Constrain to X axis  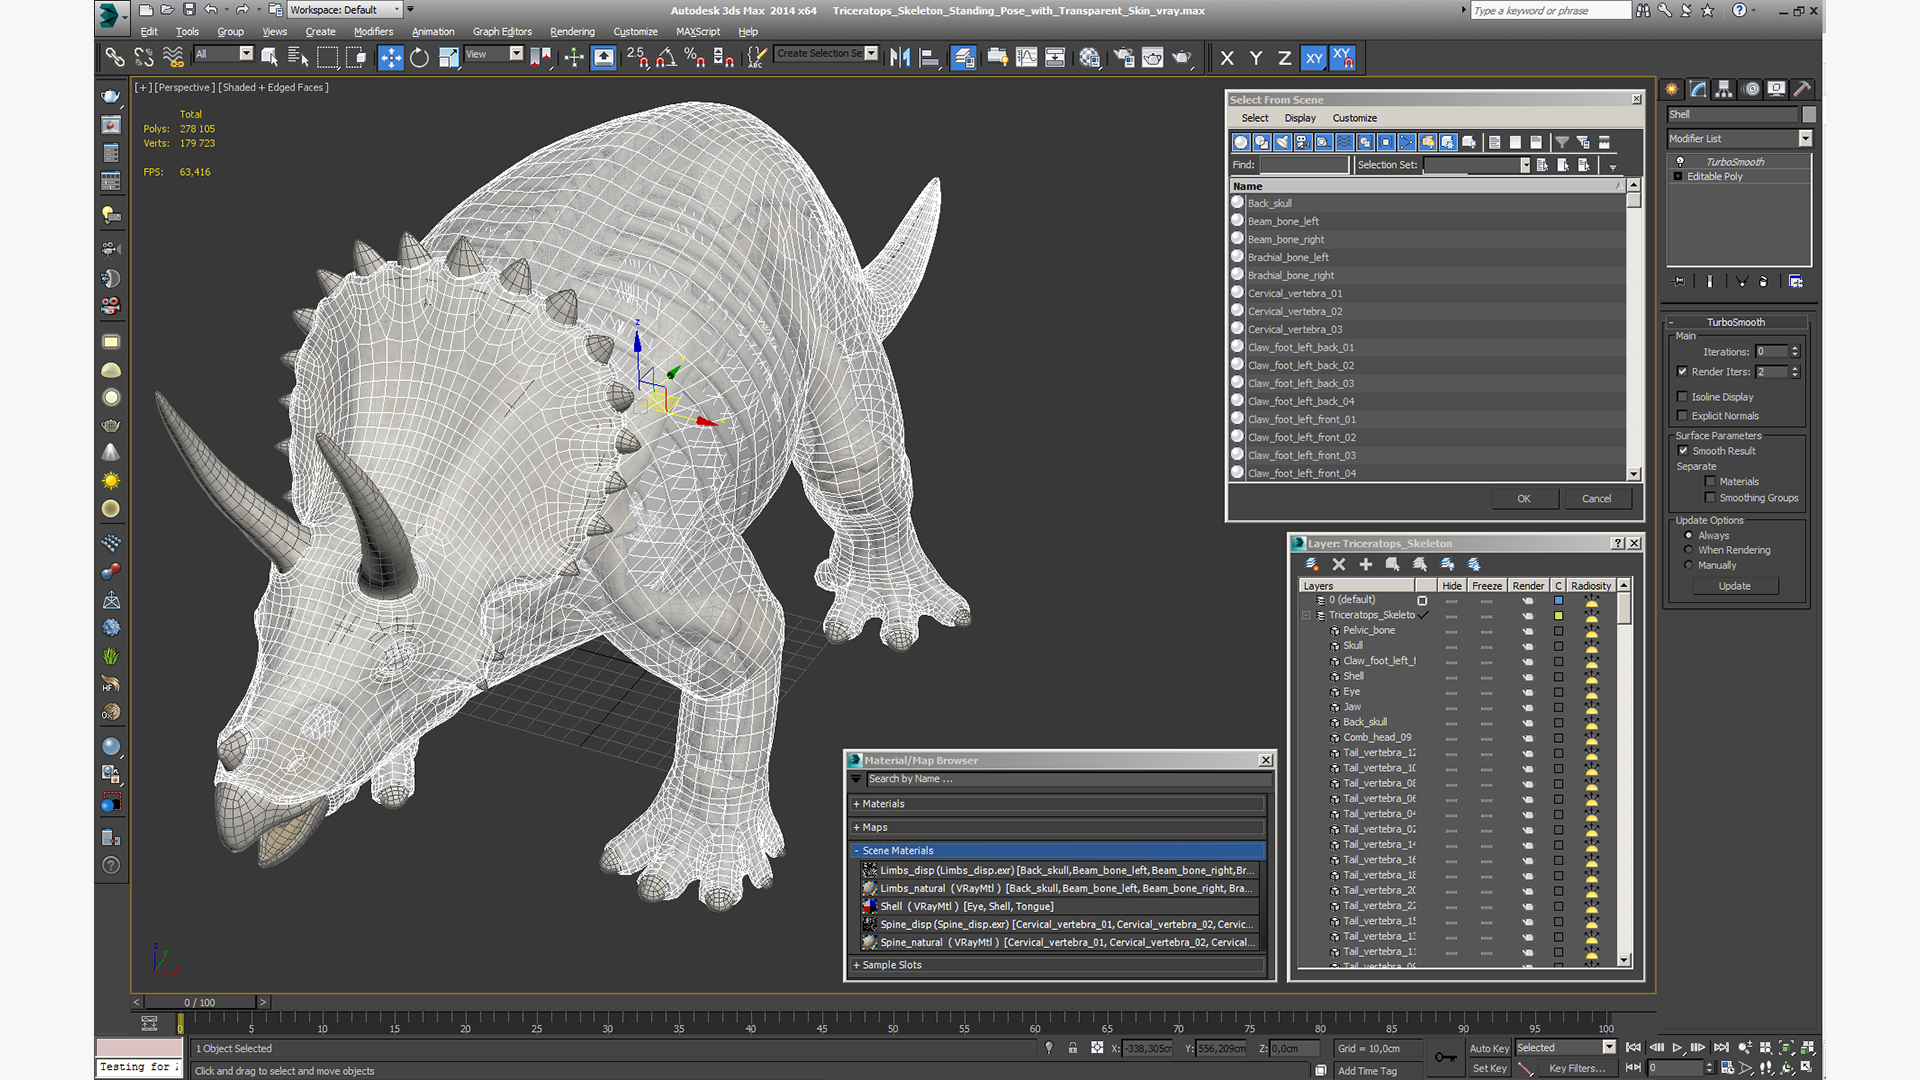tap(1227, 58)
